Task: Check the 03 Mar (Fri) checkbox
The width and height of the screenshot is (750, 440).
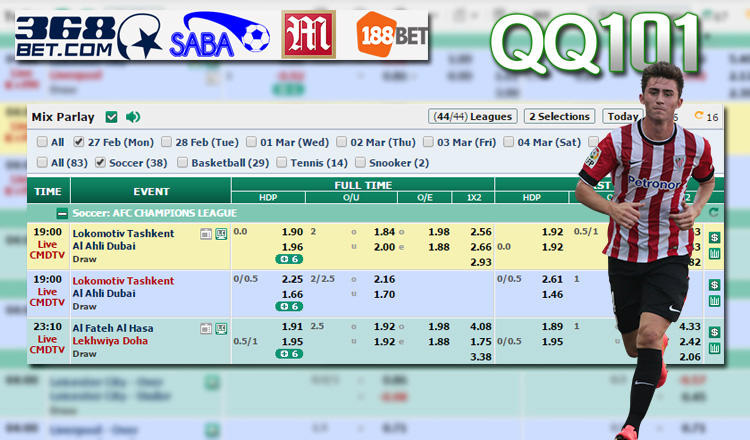Action: pyautogui.click(x=428, y=142)
